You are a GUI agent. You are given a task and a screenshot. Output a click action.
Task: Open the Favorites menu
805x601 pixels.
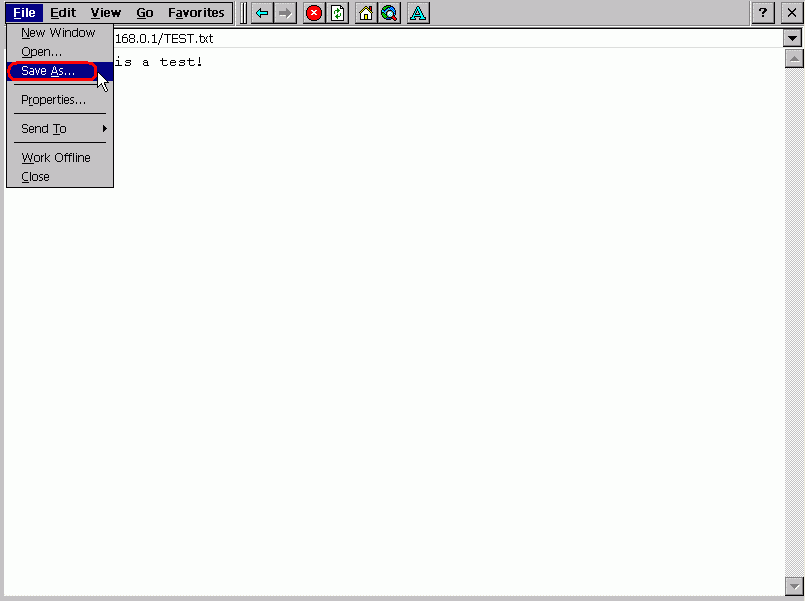pyautogui.click(x=196, y=13)
